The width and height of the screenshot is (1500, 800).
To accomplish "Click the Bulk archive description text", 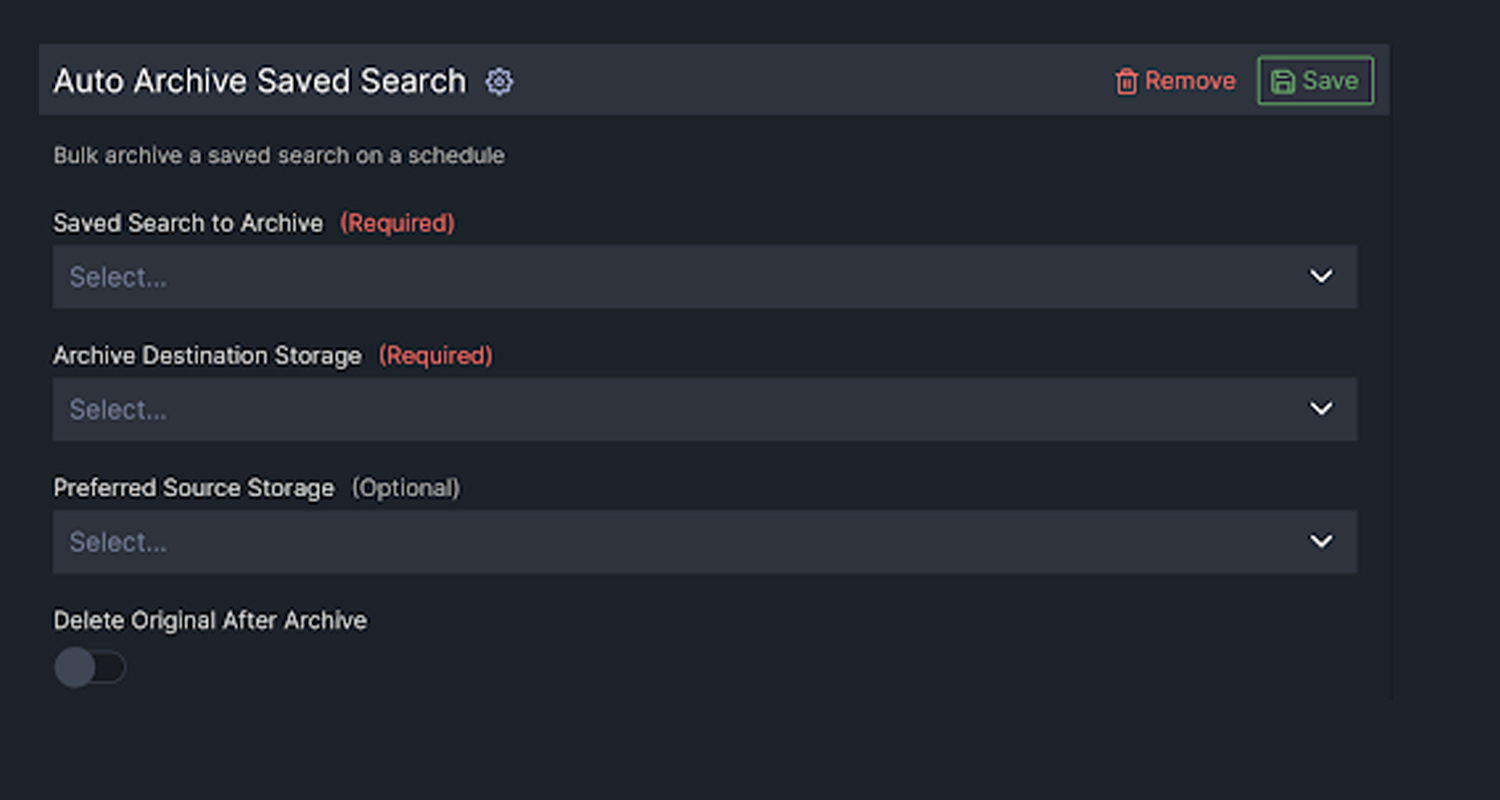I will [x=278, y=155].
